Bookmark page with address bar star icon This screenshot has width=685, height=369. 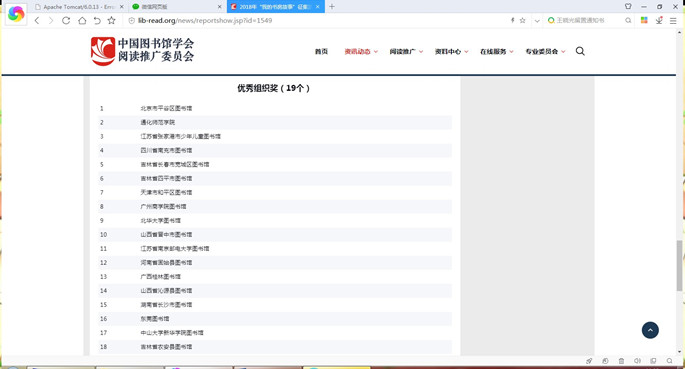522,21
